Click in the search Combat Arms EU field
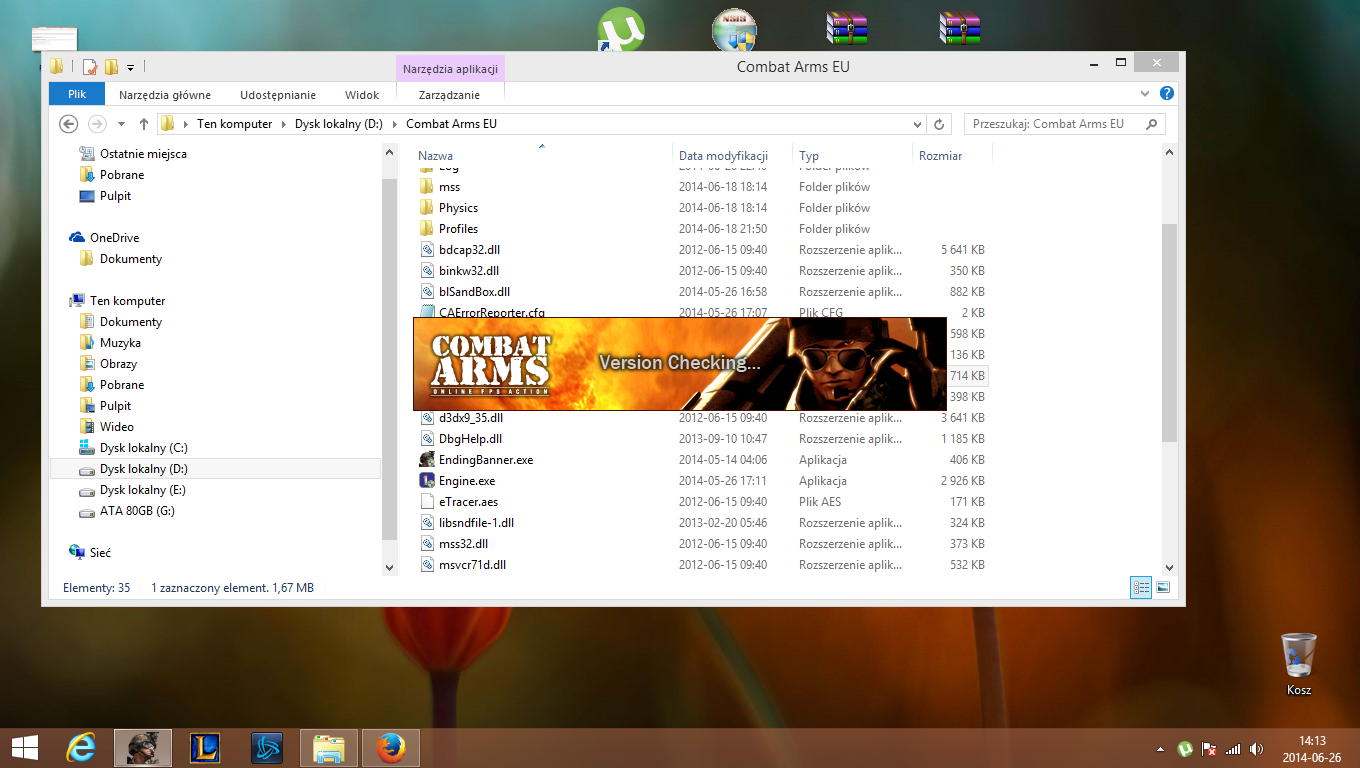The width and height of the screenshot is (1360, 768). tap(1055, 124)
